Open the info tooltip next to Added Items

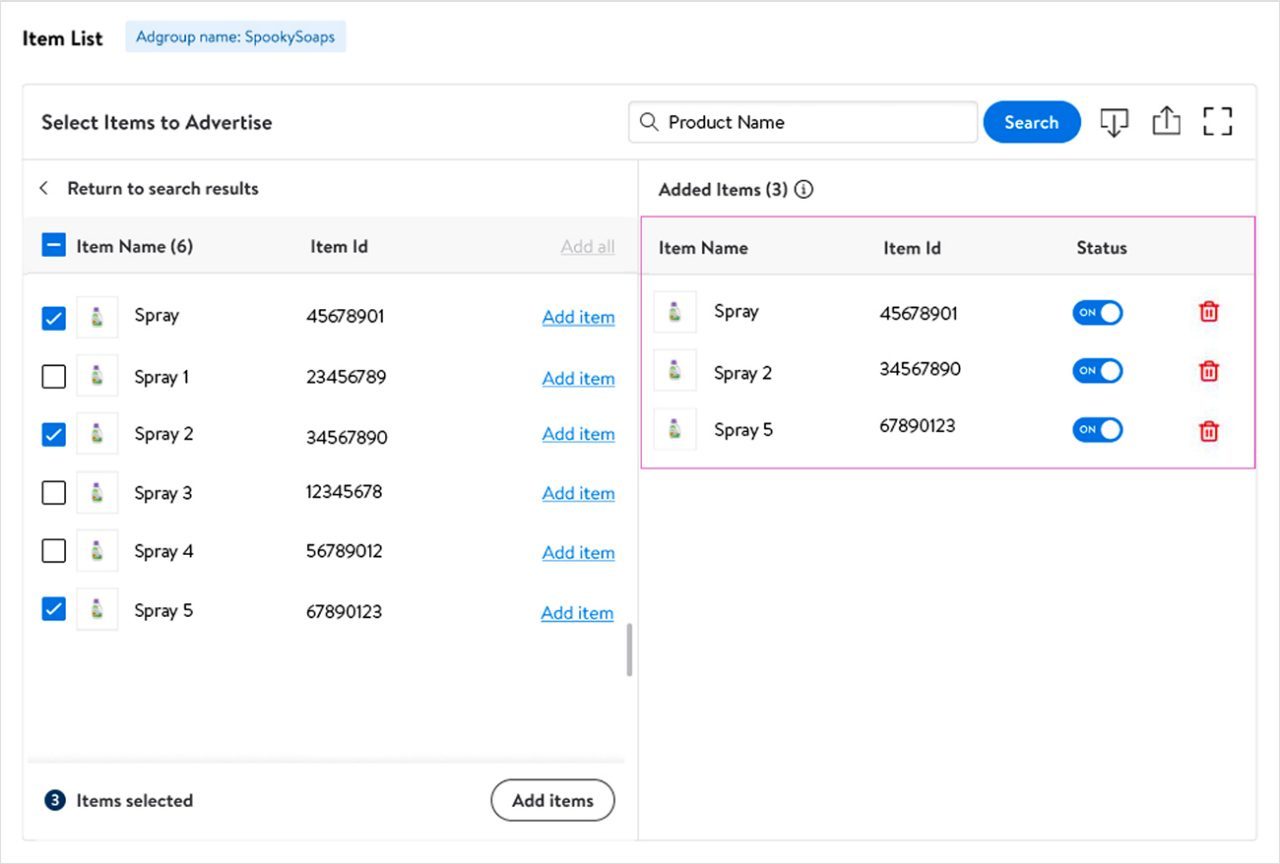click(804, 189)
